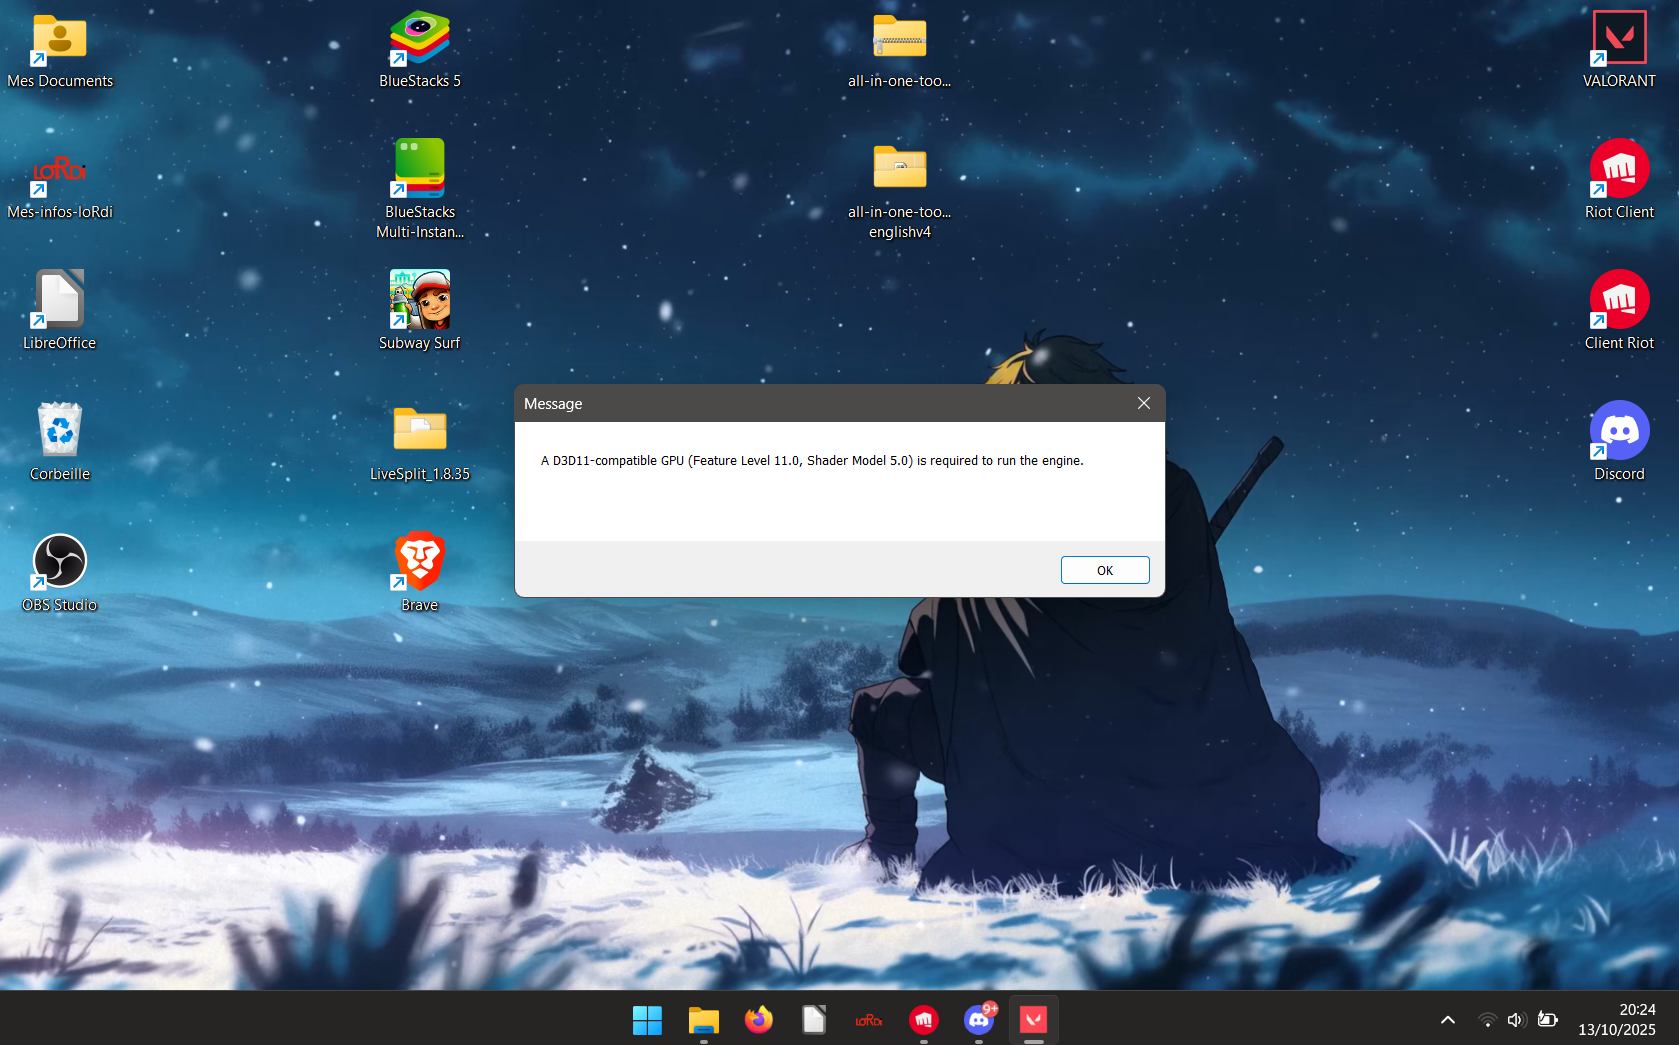The height and width of the screenshot is (1045, 1679).
Task: Open the Wi-Fi network tray icon
Action: [x=1487, y=1020]
